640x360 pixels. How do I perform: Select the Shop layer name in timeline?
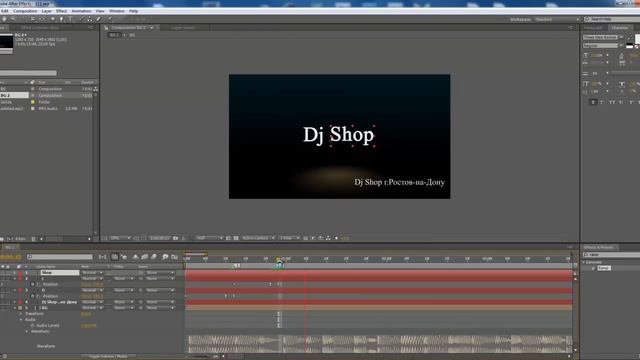click(x=60, y=272)
